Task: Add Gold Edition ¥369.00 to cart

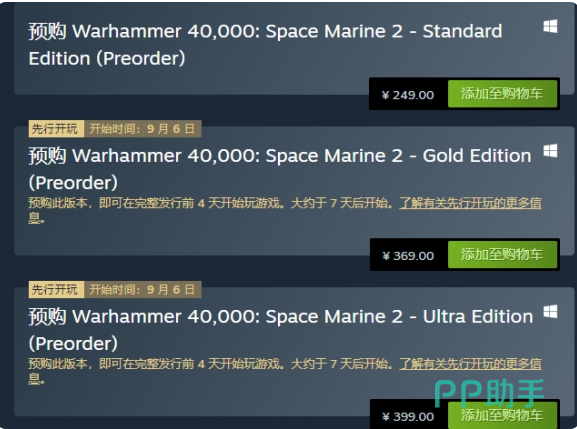Action: tap(502, 255)
